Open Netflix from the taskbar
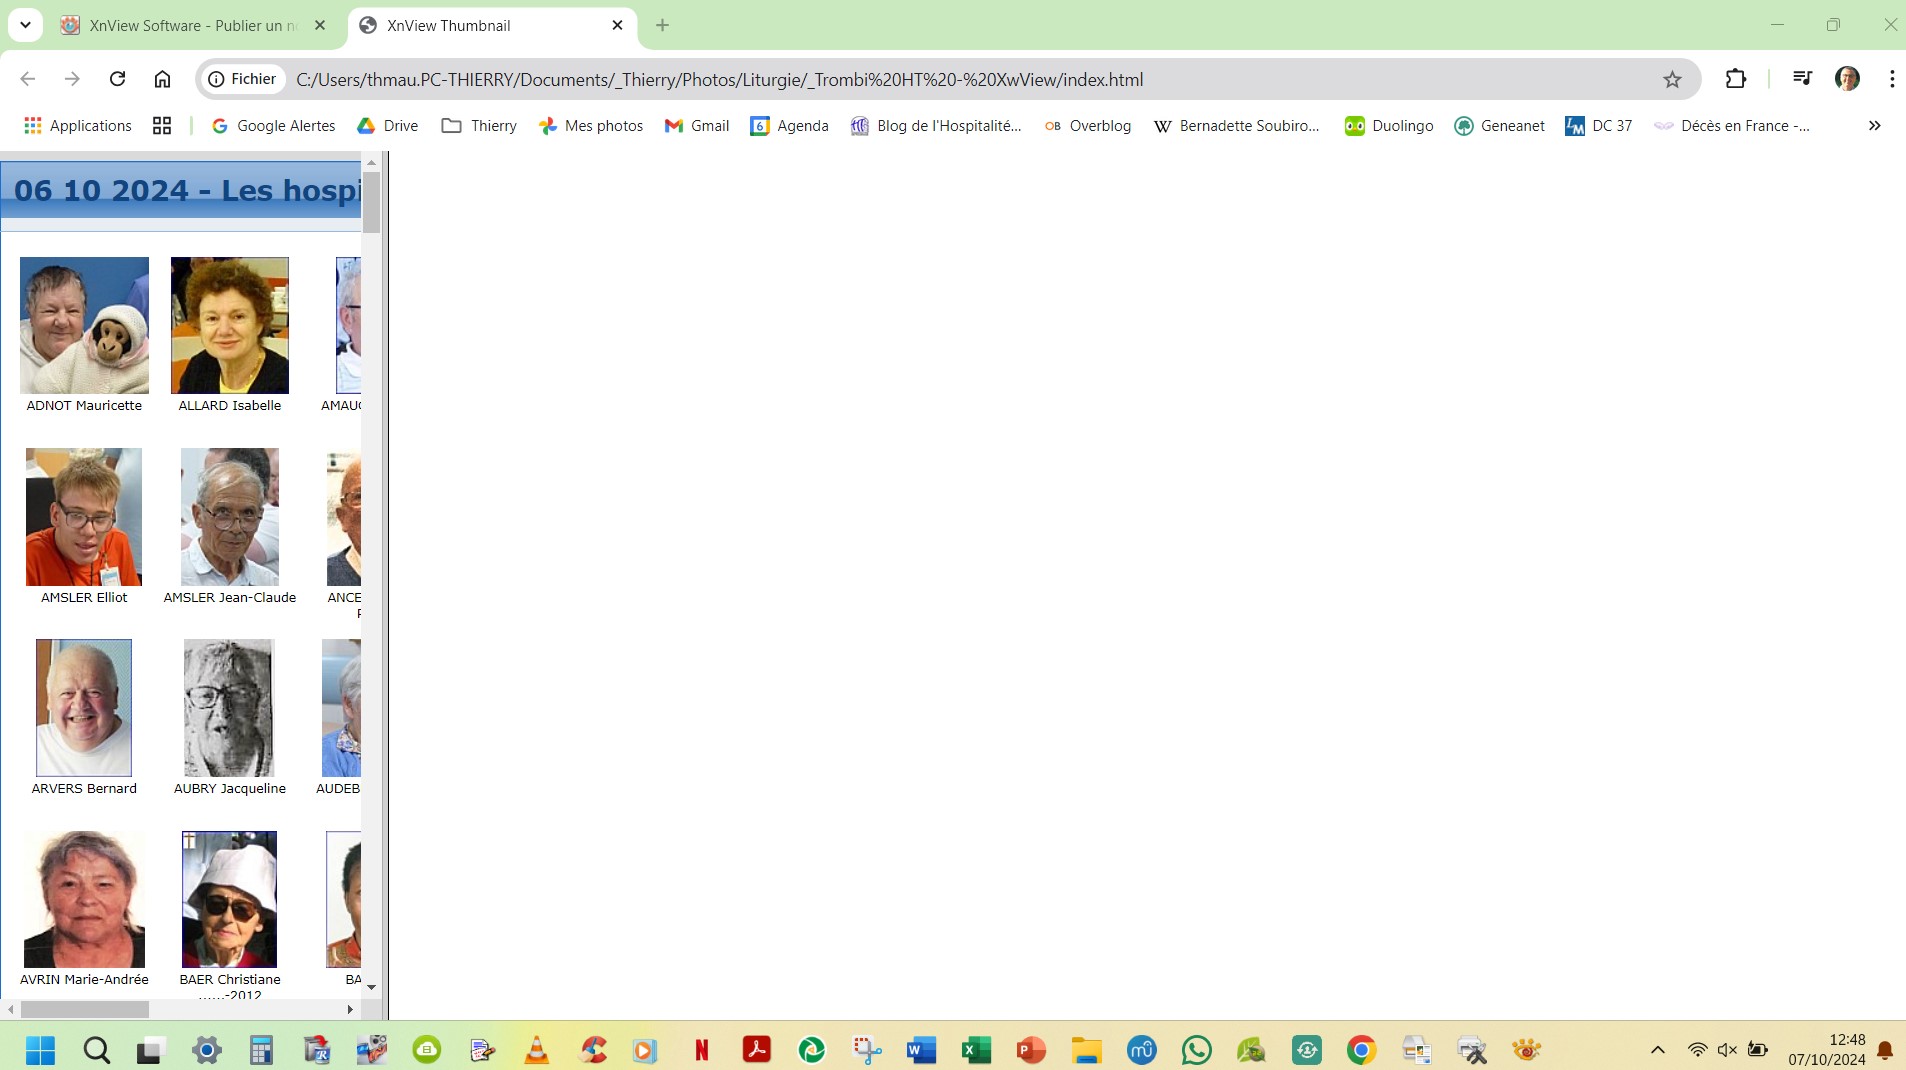 [702, 1050]
